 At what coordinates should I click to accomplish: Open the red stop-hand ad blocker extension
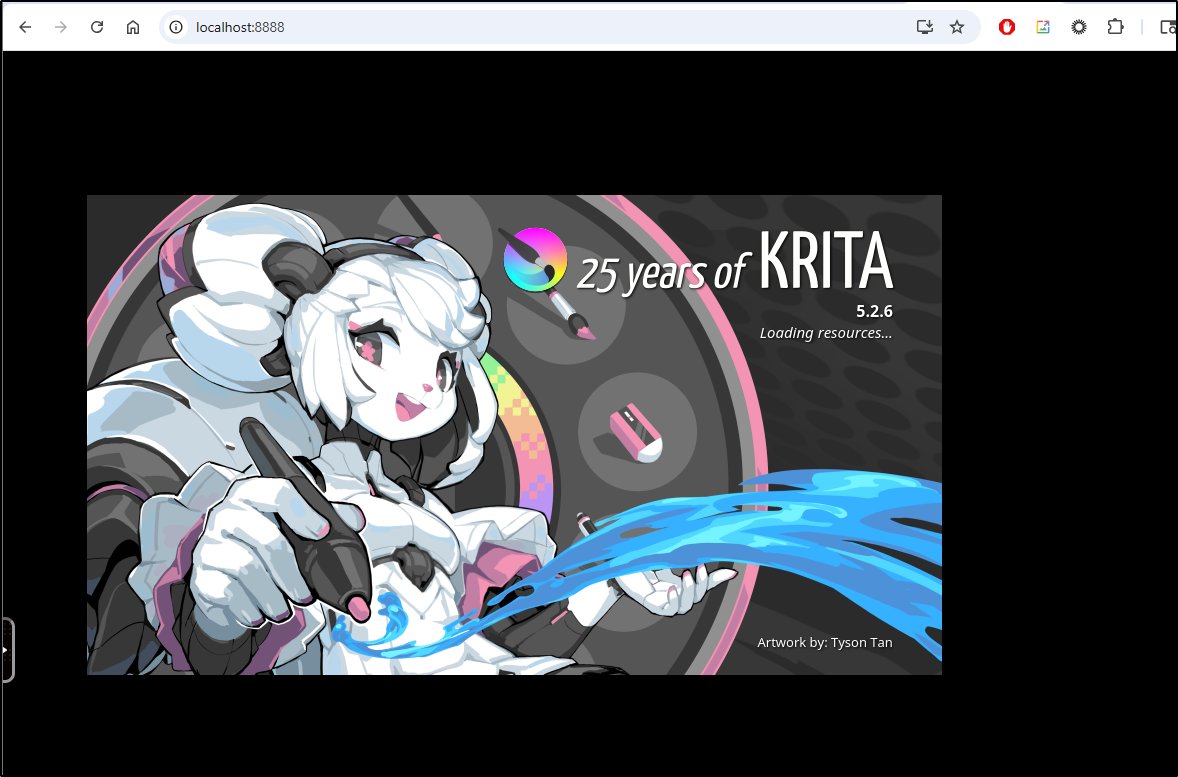[x=1007, y=27]
